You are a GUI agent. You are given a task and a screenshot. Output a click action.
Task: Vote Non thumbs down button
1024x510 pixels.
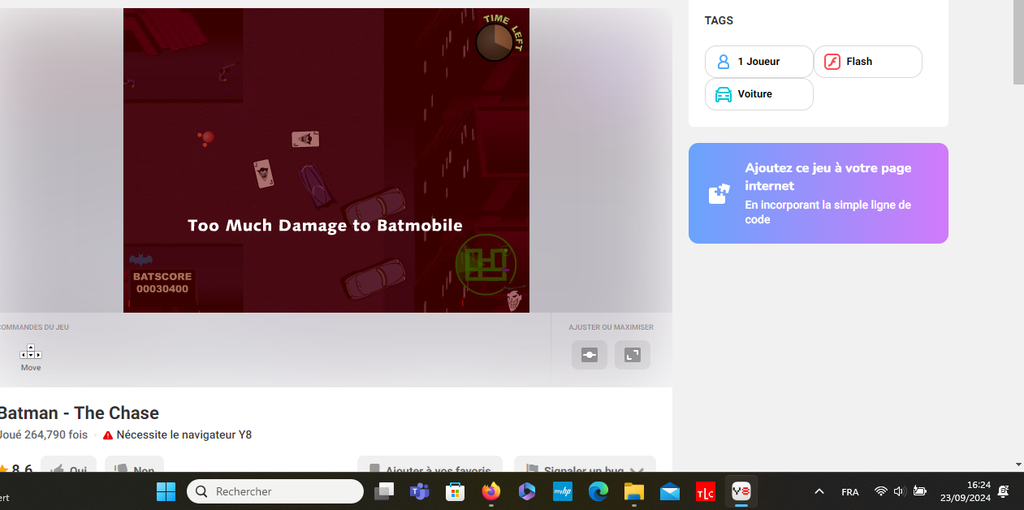tap(134, 464)
